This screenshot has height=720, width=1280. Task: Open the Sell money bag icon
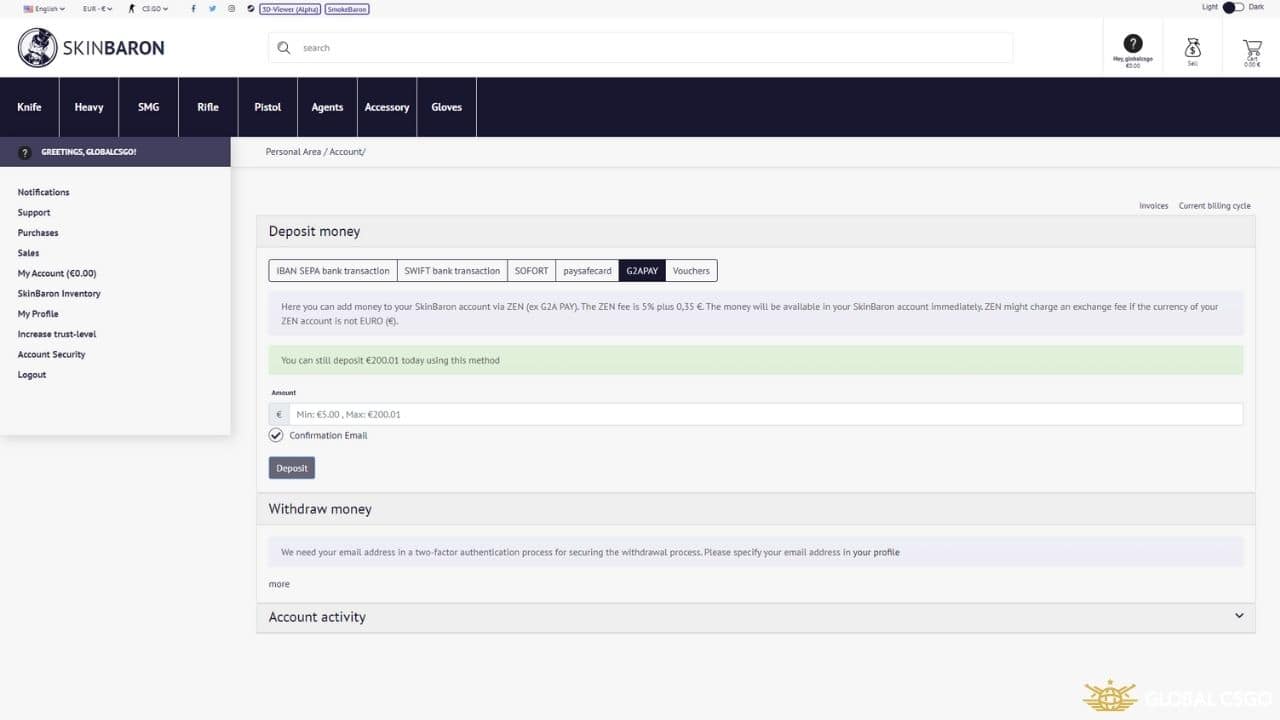click(x=1192, y=47)
